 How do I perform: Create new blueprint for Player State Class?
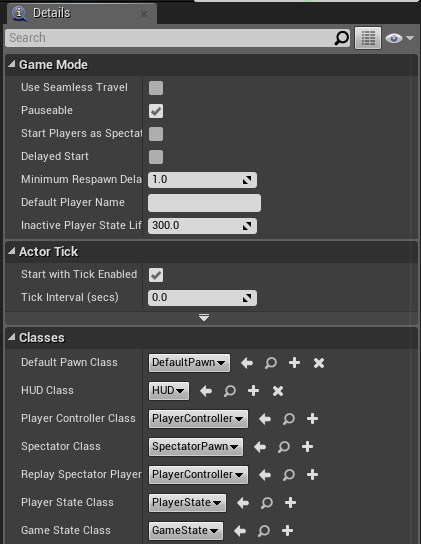(x=290, y=503)
